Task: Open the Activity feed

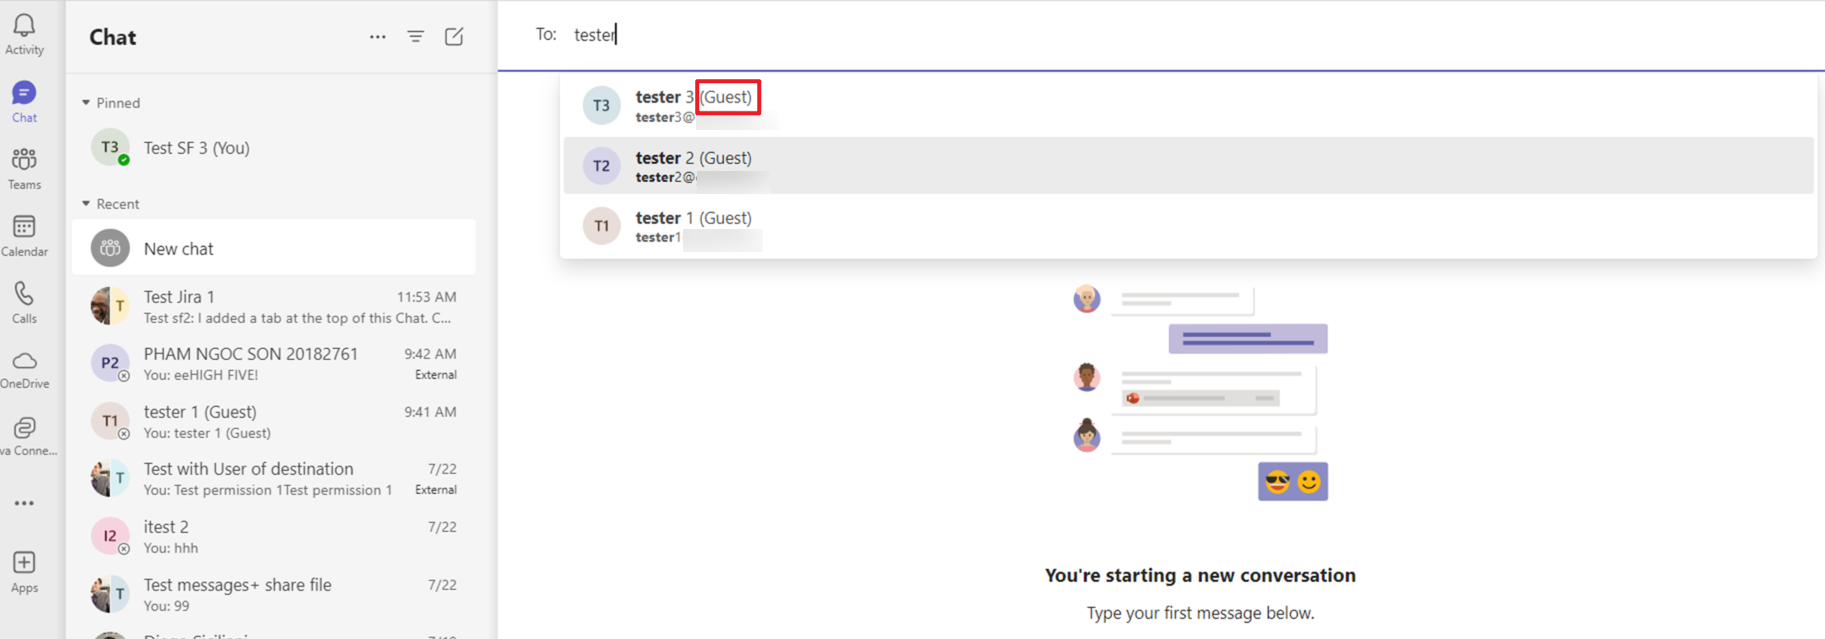Action: tap(24, 35)
